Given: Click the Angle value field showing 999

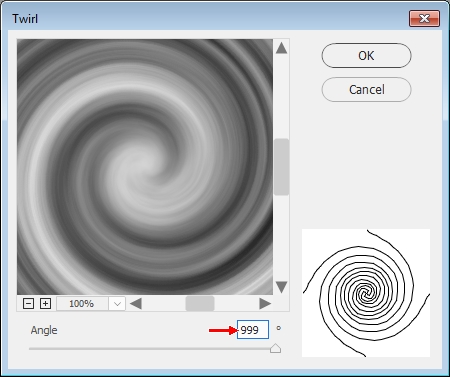Looking at the screenshot, I should pyautogui.click(x=253, y=330).
